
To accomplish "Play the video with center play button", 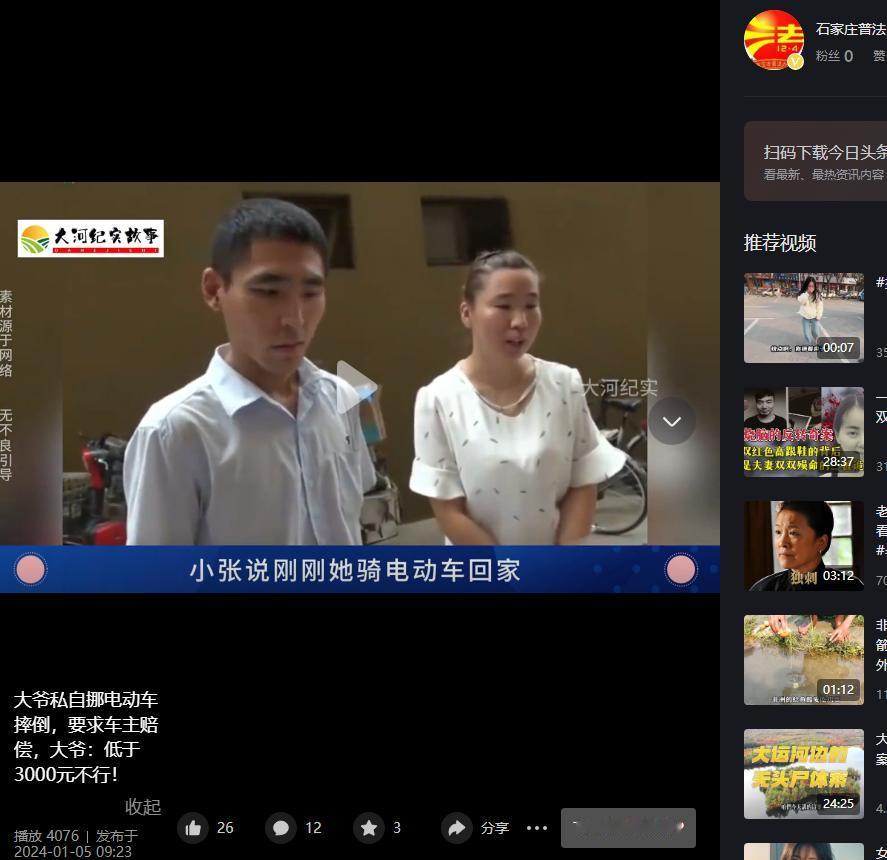I will [356, 387].
